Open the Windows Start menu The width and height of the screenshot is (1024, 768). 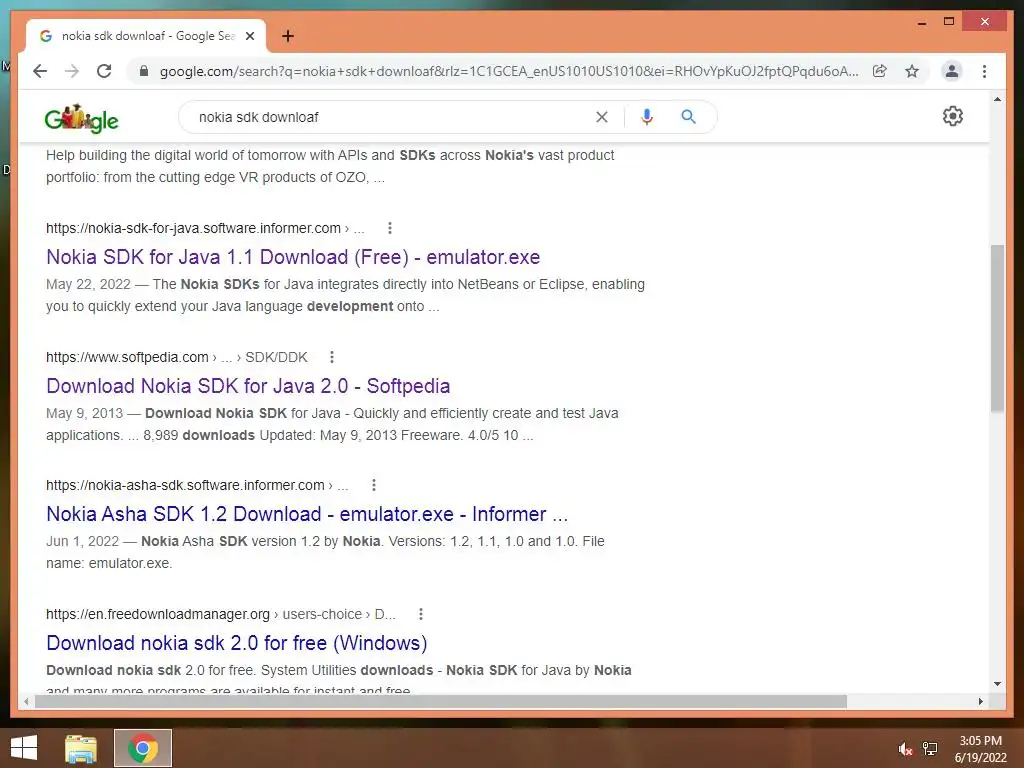(24, 748)
